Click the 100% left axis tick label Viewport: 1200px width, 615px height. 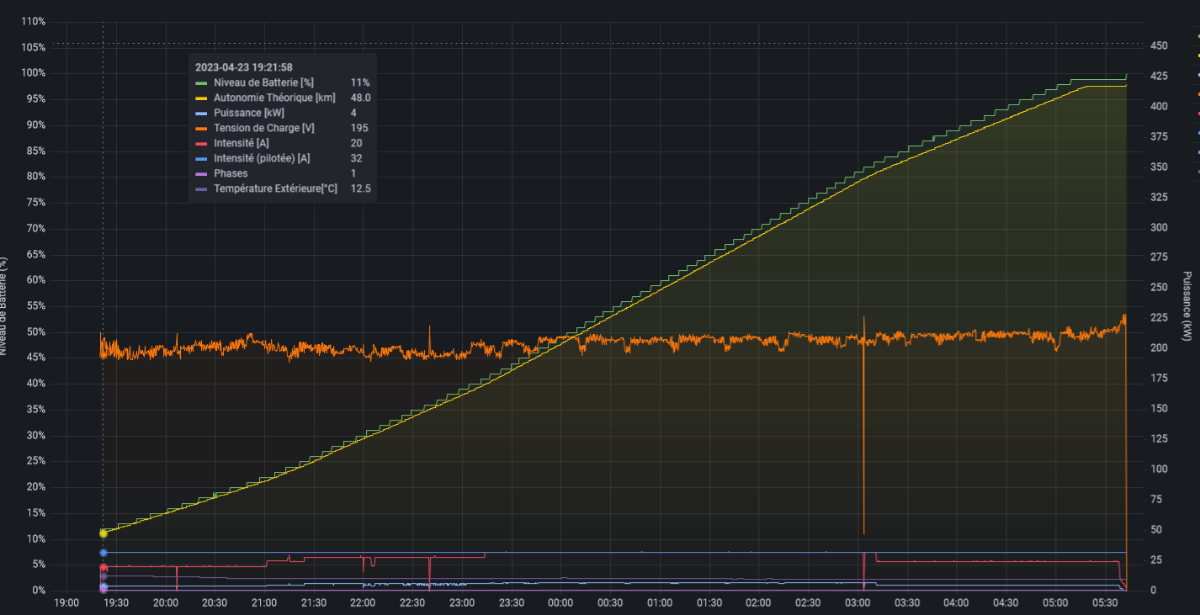coord(33,73)
